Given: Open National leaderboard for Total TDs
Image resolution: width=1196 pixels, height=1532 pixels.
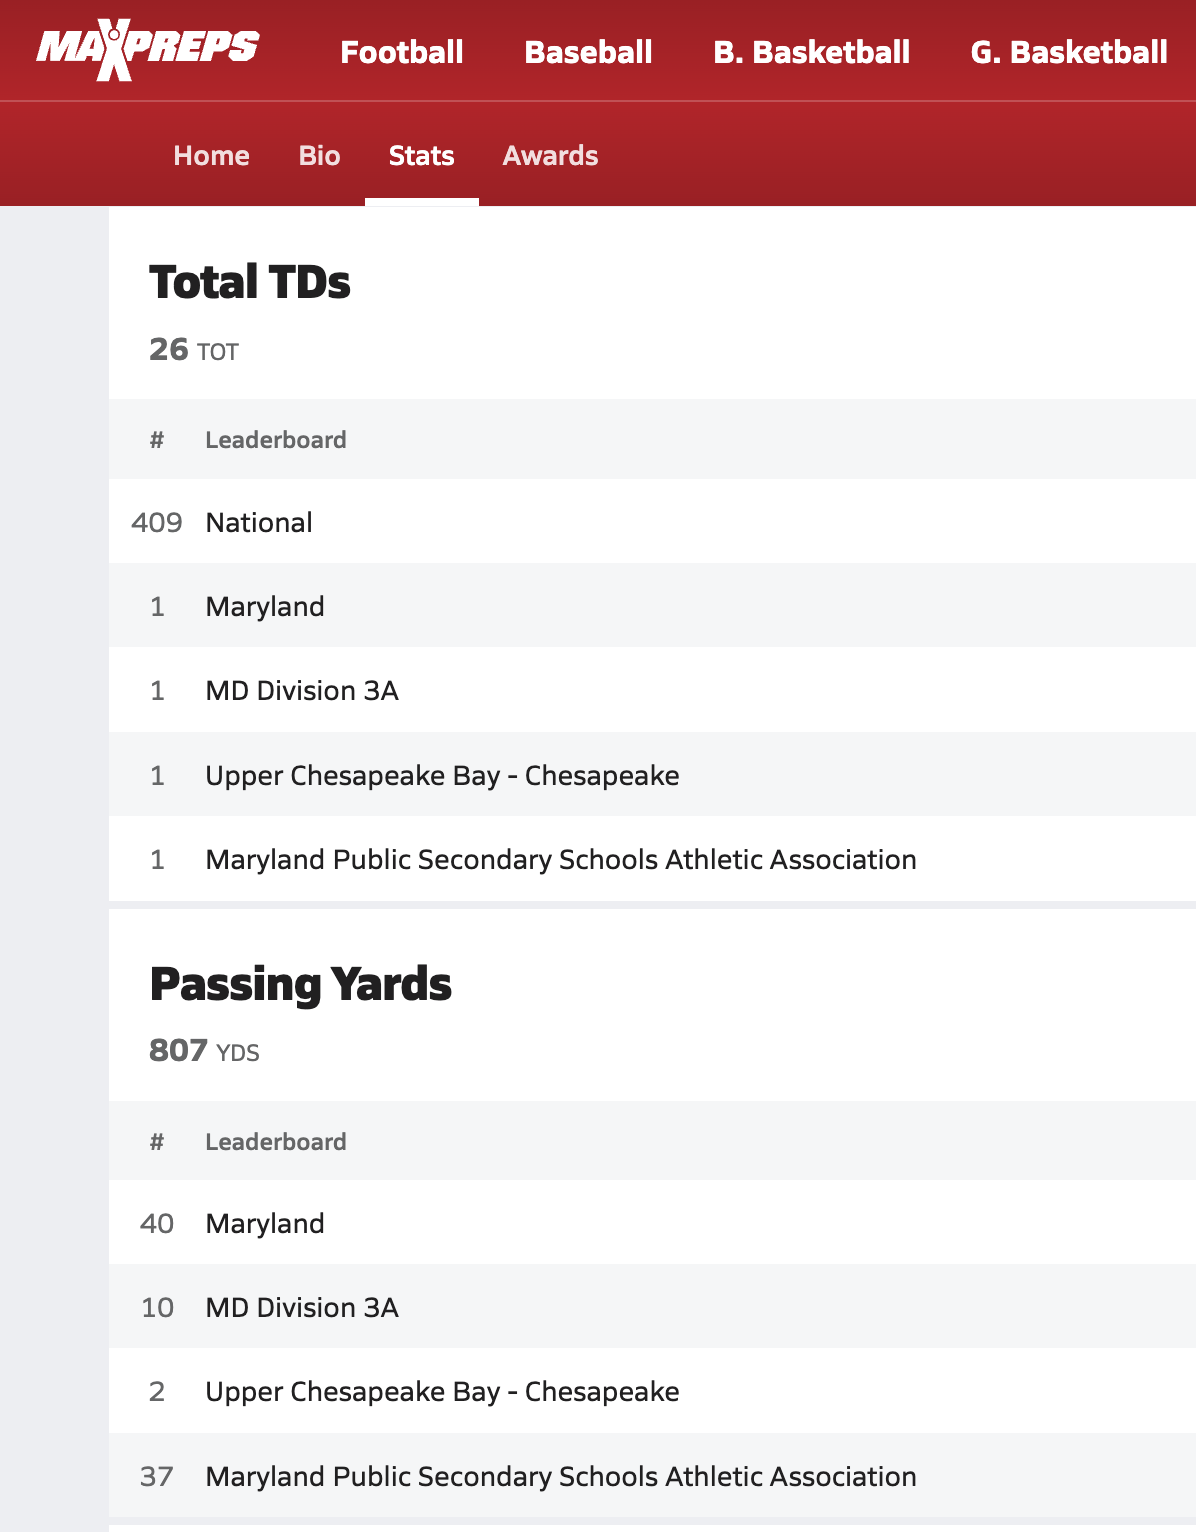Looking at the screenshot, I should 259,522.
